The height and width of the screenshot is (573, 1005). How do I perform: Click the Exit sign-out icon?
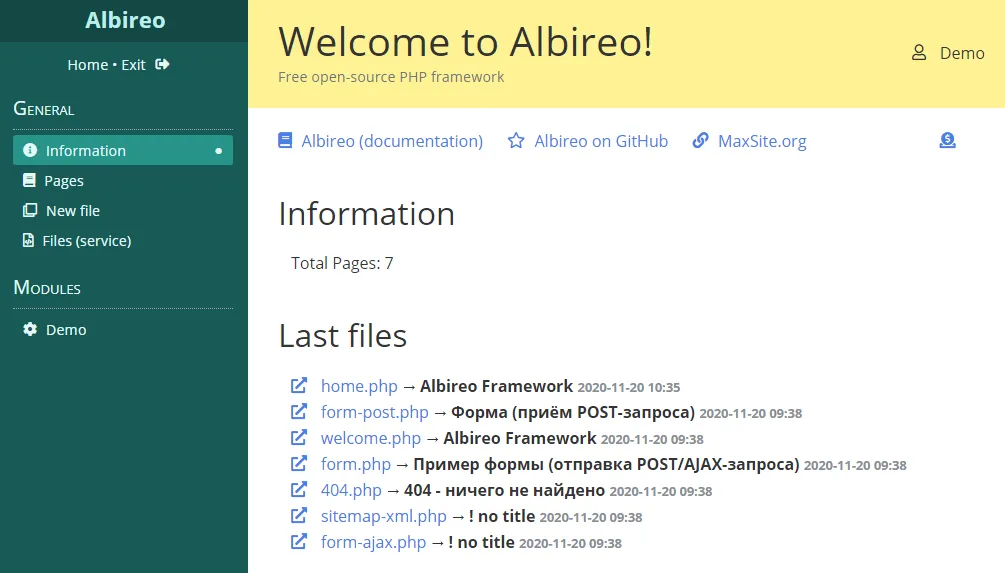tap(163, 65)
